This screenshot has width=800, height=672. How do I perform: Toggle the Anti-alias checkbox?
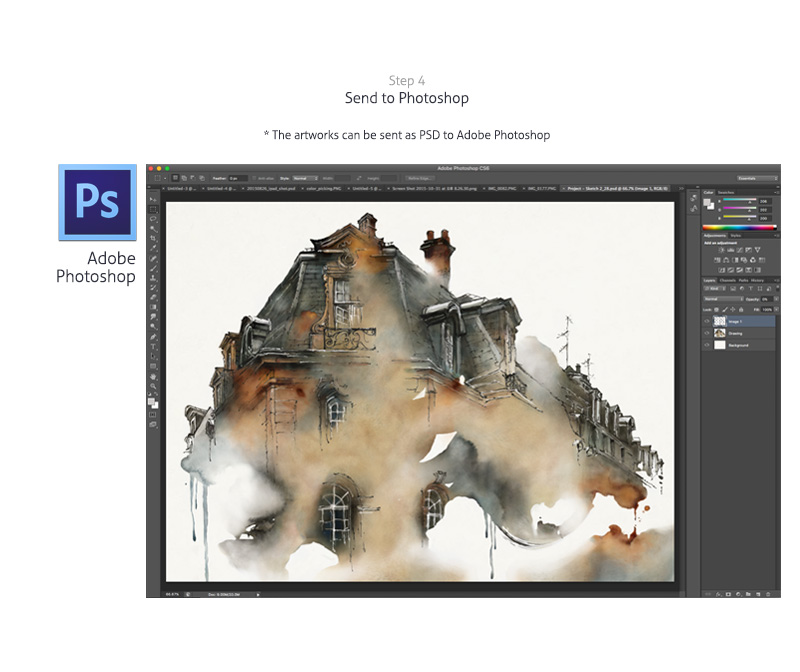coord(255,178)
